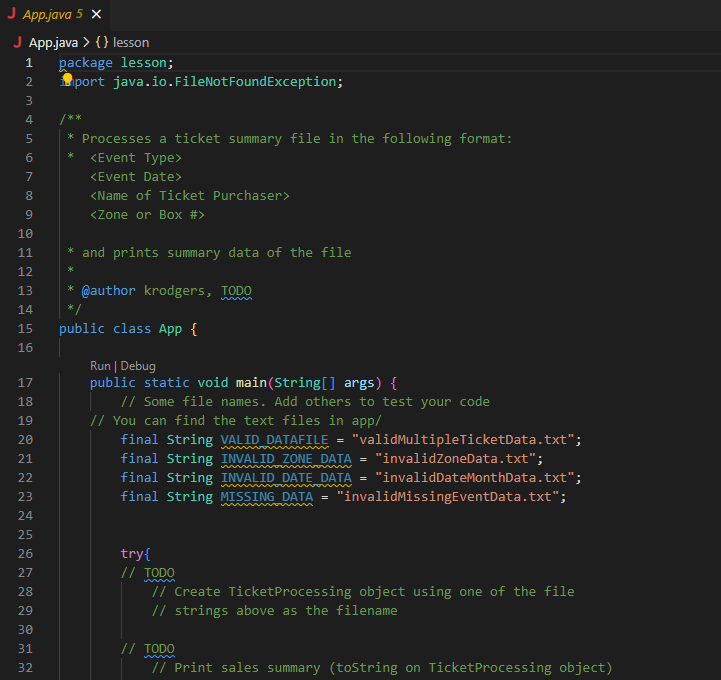Click the main method name

click(252, 383)
